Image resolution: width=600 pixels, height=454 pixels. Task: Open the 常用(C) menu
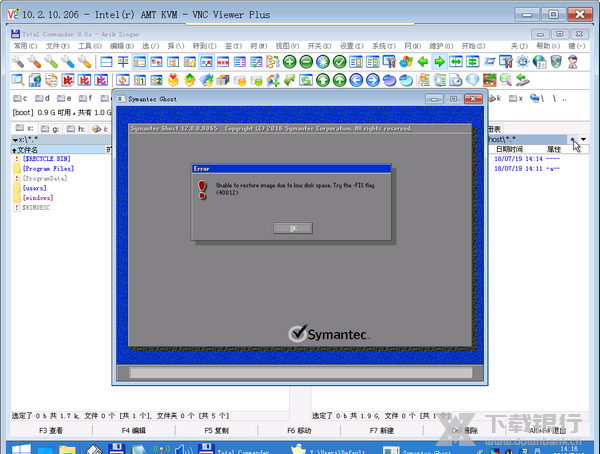click(26, 46)
